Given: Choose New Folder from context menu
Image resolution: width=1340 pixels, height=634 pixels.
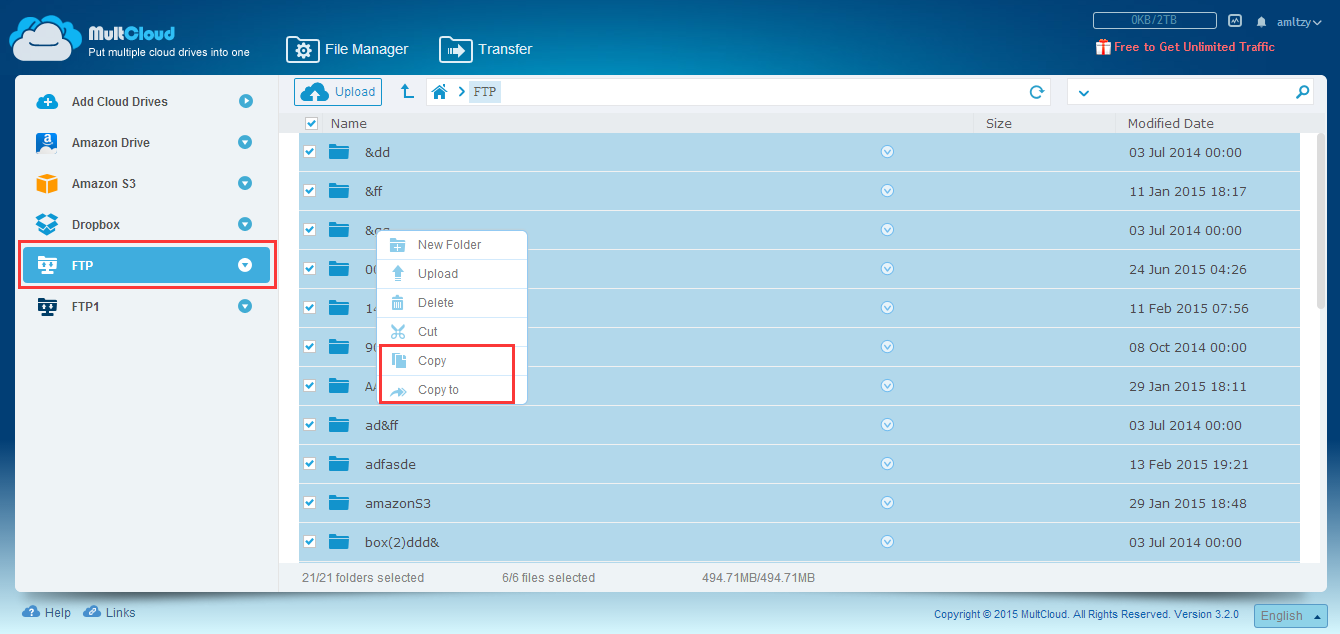Looking at the screenshot, I should click(x=451, y=245).
